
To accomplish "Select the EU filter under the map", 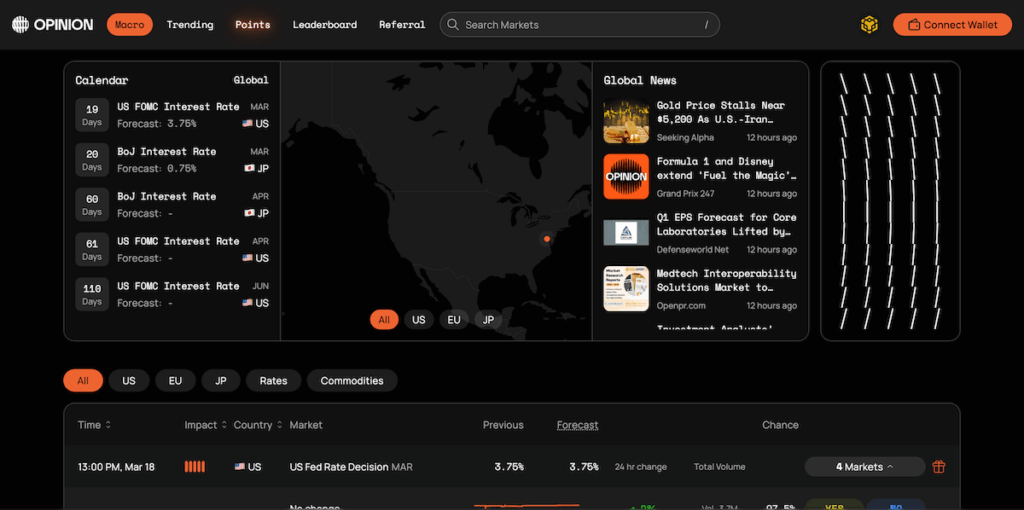I will (x=454, y=320).
